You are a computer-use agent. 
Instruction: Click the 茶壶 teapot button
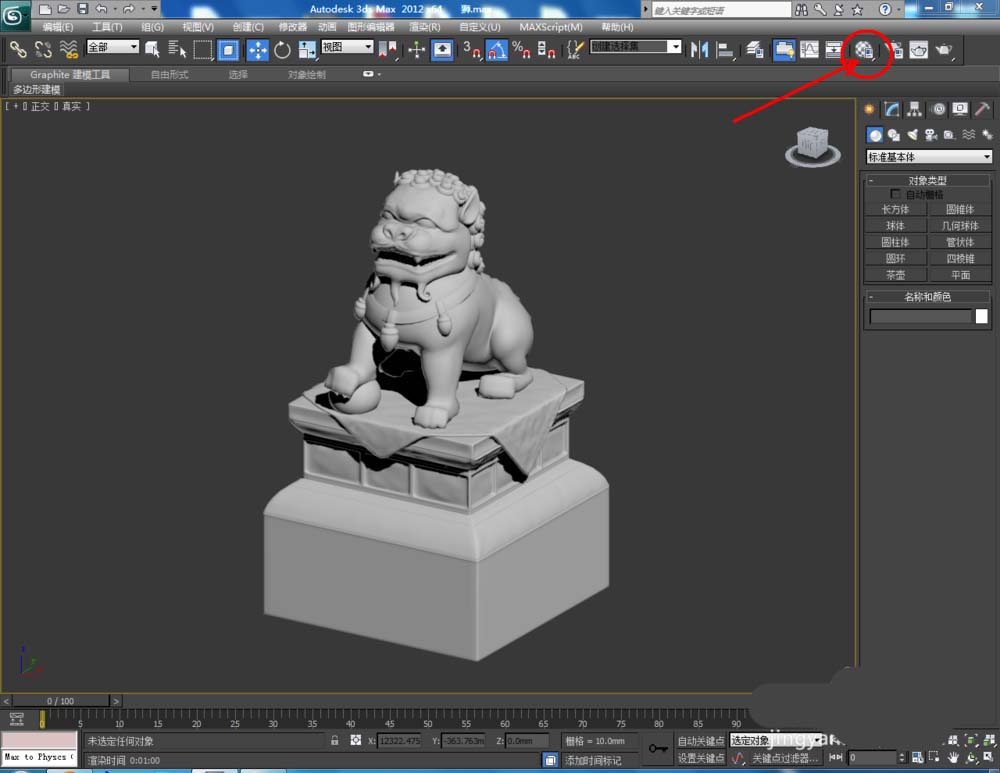click(895, 275)
